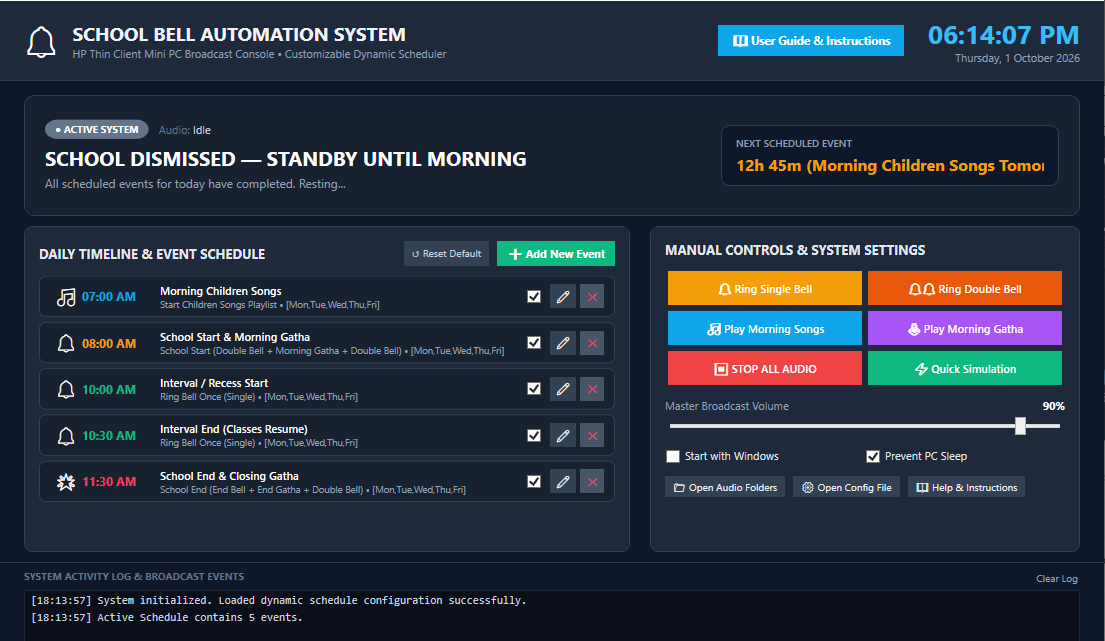Click the ACTIVE SYSTEM status badge

(97, 130)
